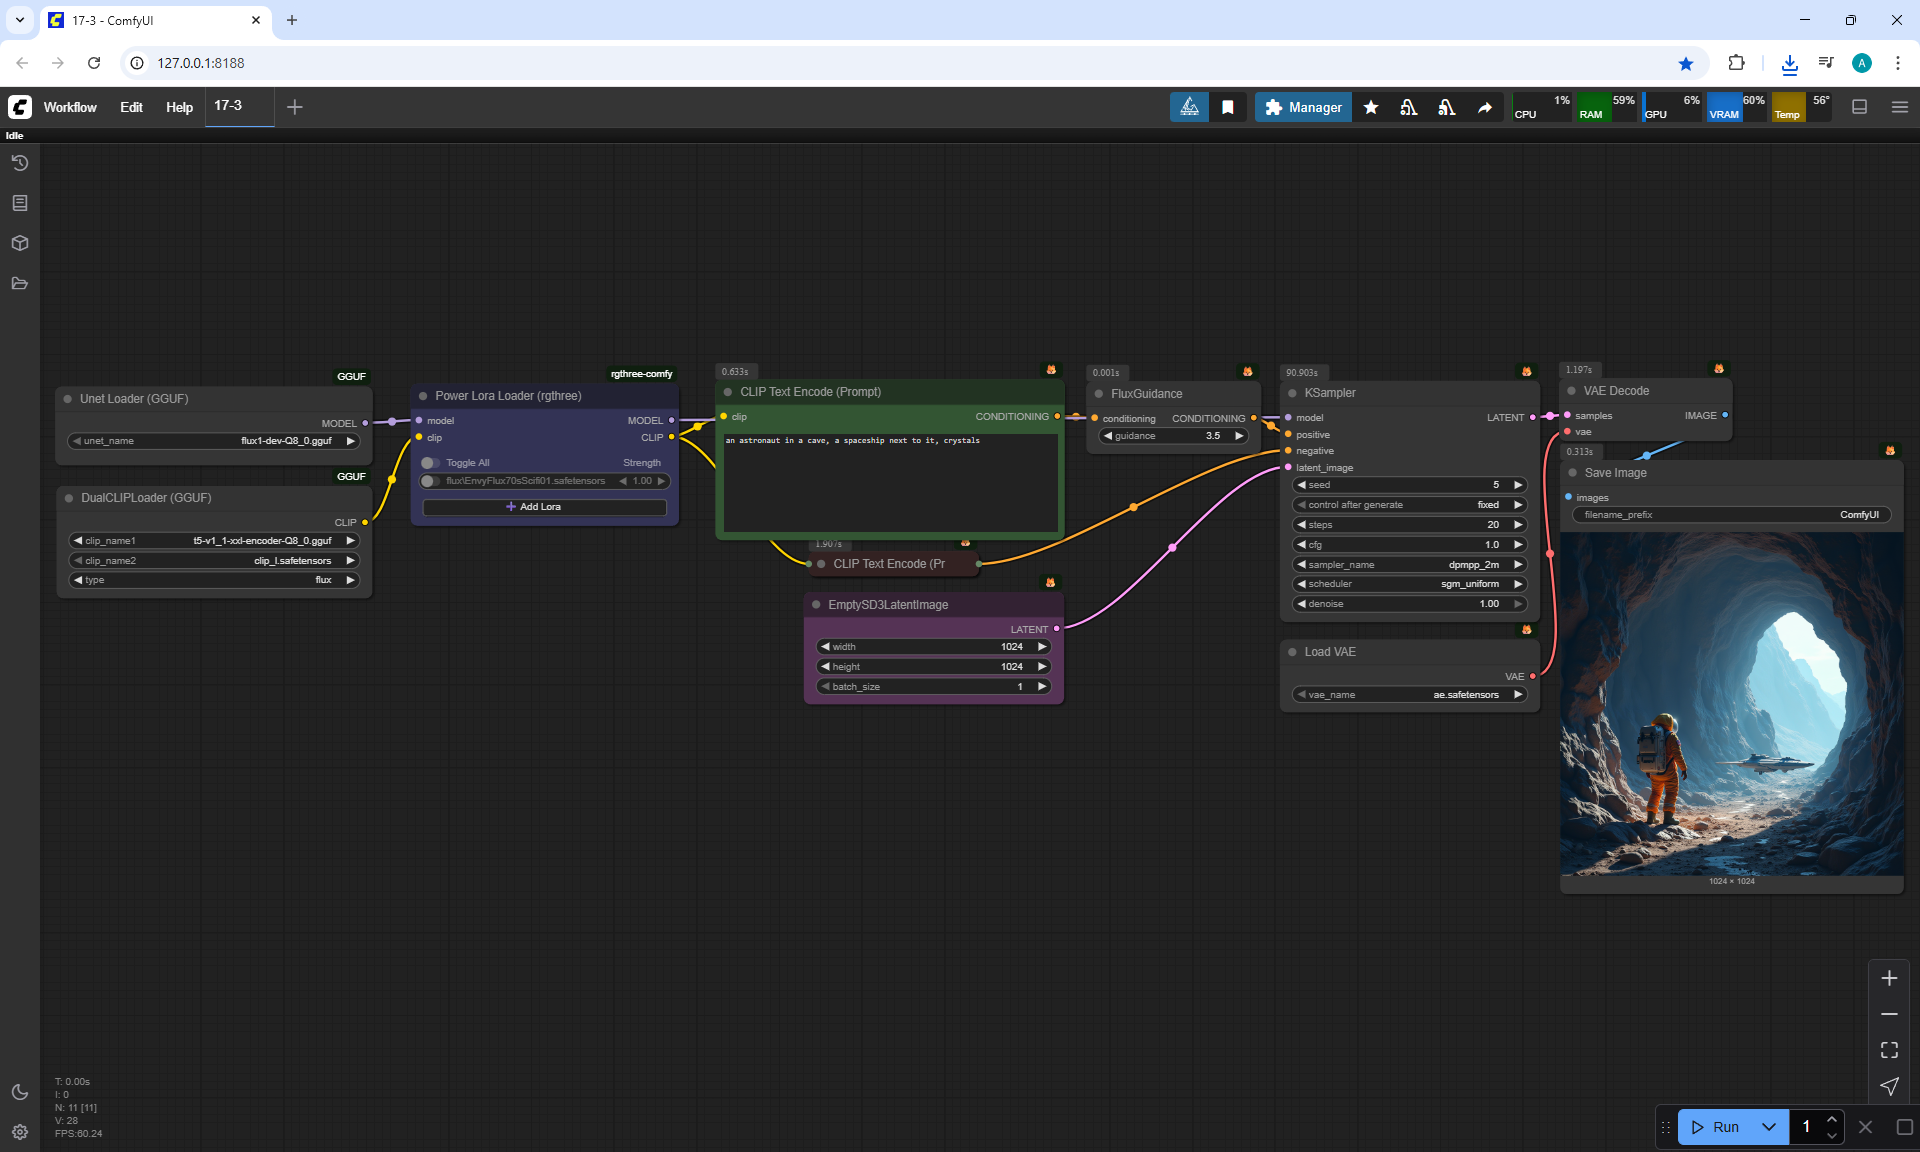Open the workflows folder sidebar icon
Viewport: 1920px width, 1152px height.
point(20,283)
